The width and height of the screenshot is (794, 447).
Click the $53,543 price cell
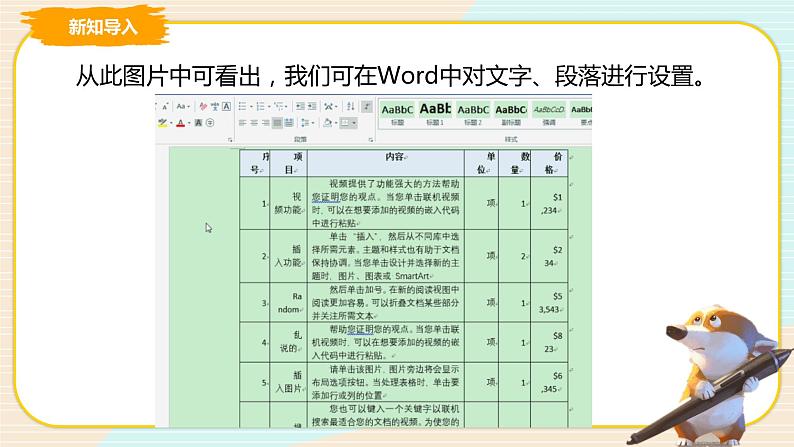[549, 303]
